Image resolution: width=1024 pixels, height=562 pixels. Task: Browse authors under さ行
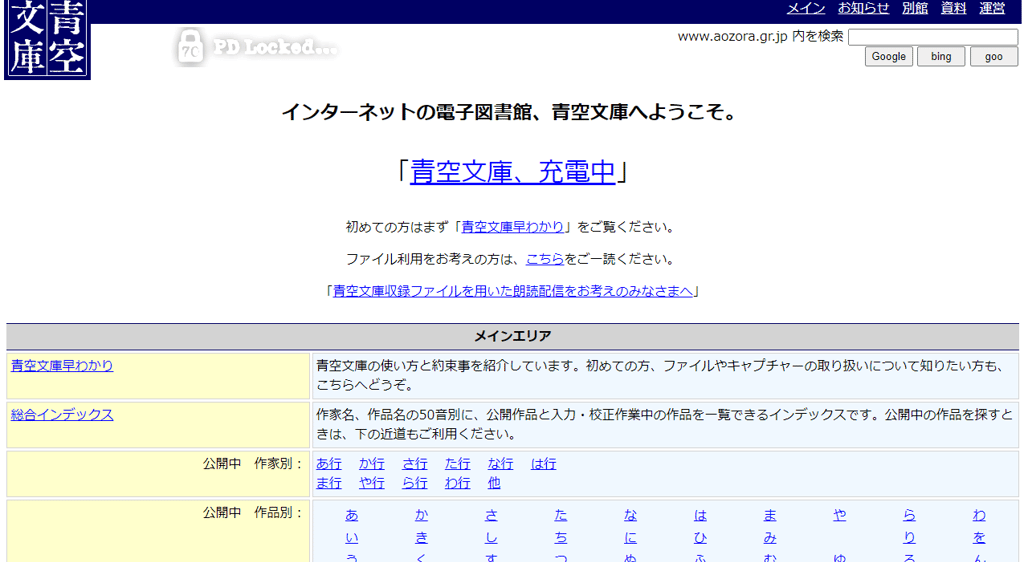click(415, 463)
